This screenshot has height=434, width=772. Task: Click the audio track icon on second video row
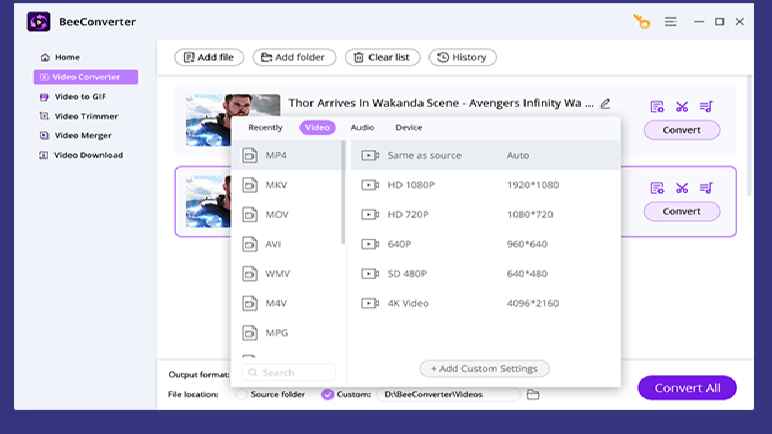(x=706, y=188)
